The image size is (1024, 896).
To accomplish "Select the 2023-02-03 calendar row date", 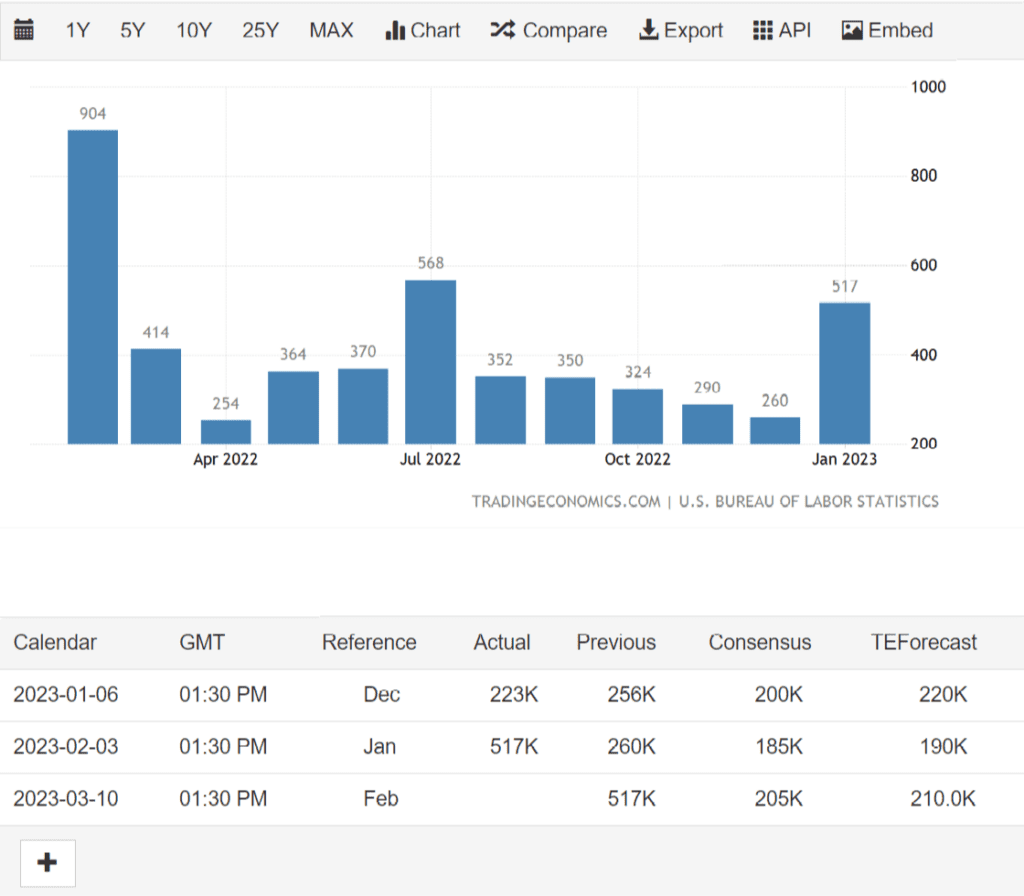I will point(66,746).
